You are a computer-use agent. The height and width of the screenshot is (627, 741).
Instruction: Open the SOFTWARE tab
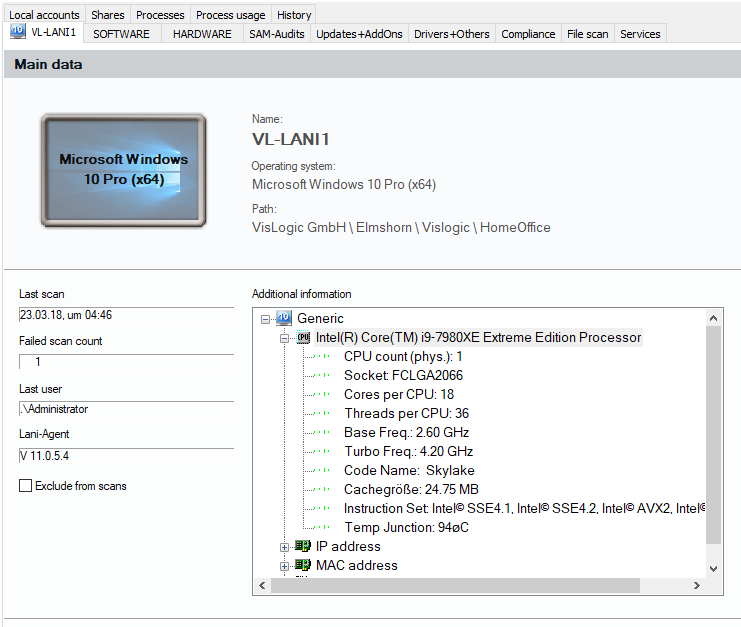(121, 34)
